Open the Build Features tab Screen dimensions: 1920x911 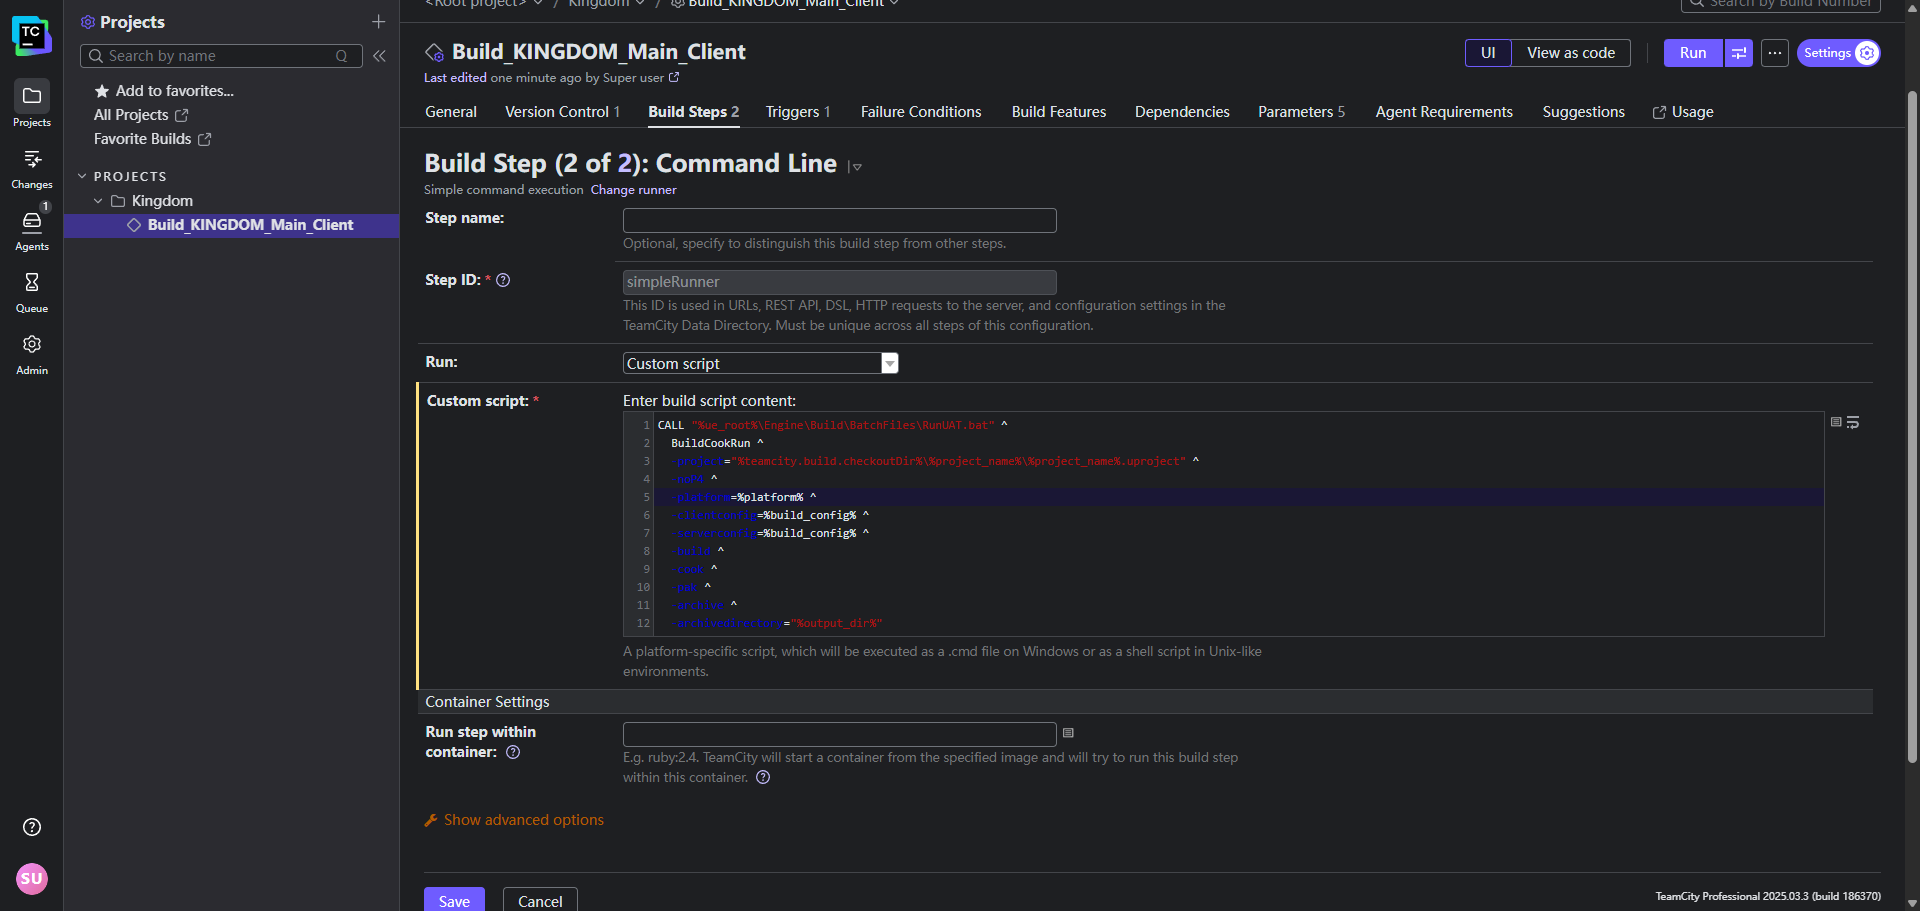pos(1059,112)
